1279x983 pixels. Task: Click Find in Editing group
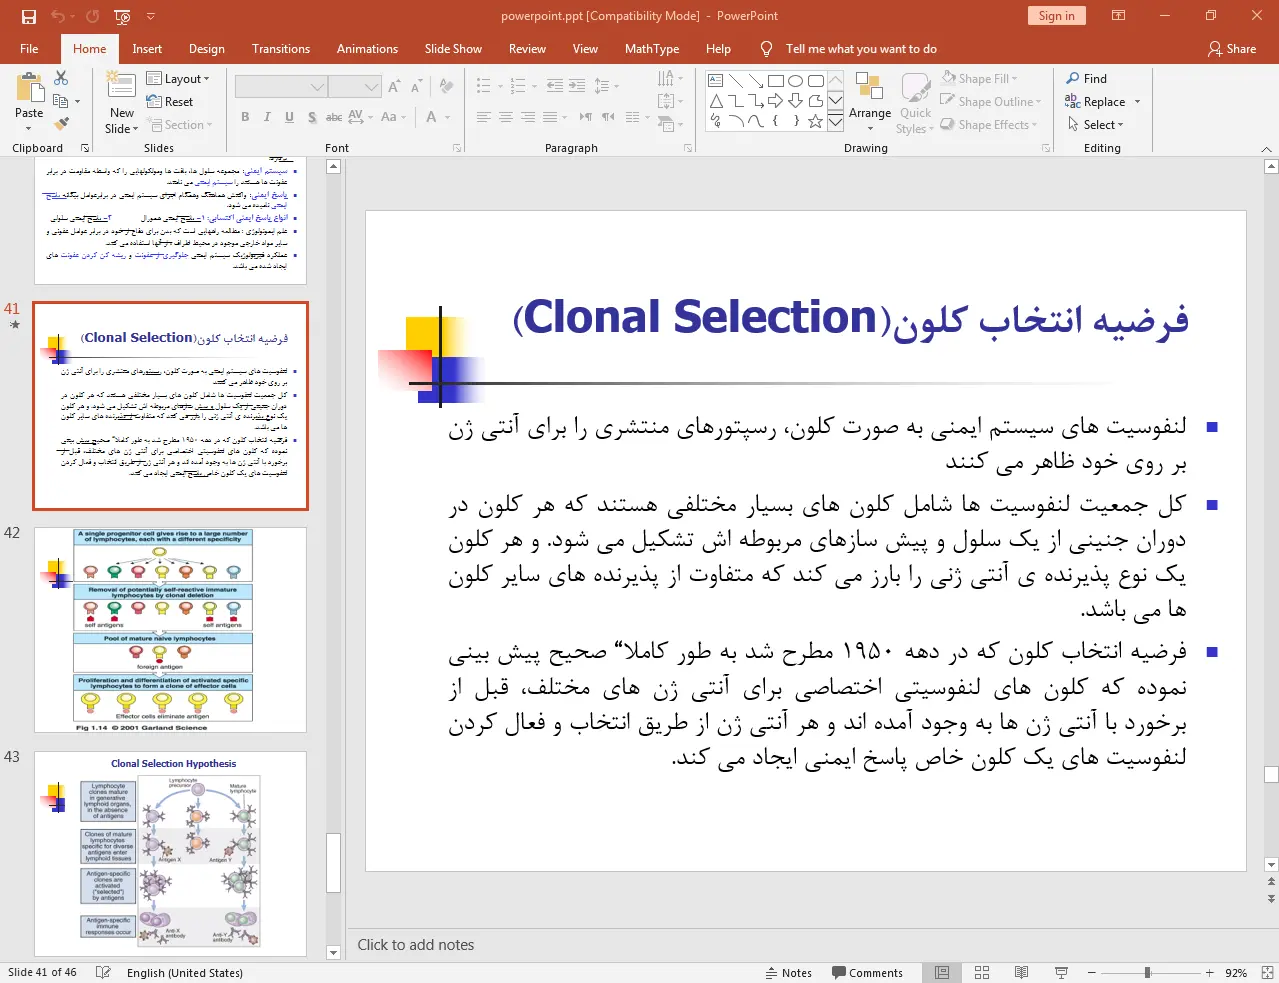[1086, 78]
